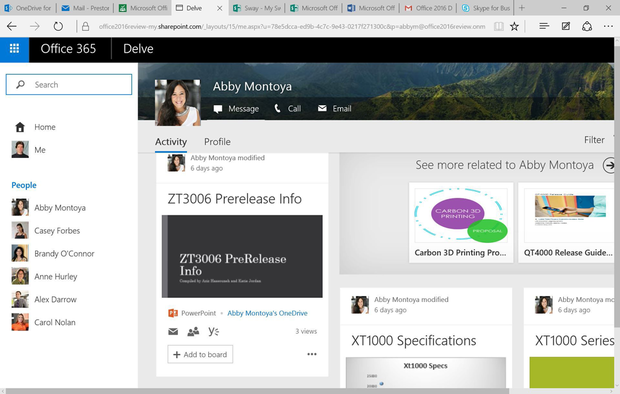Switch to the Sway browser tab
Viewport: 620px width, 394px height.
(x=257, y=8)
